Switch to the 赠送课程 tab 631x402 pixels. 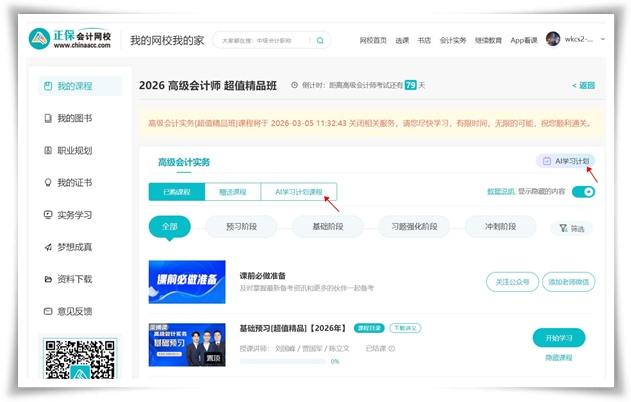pos(233,192)
